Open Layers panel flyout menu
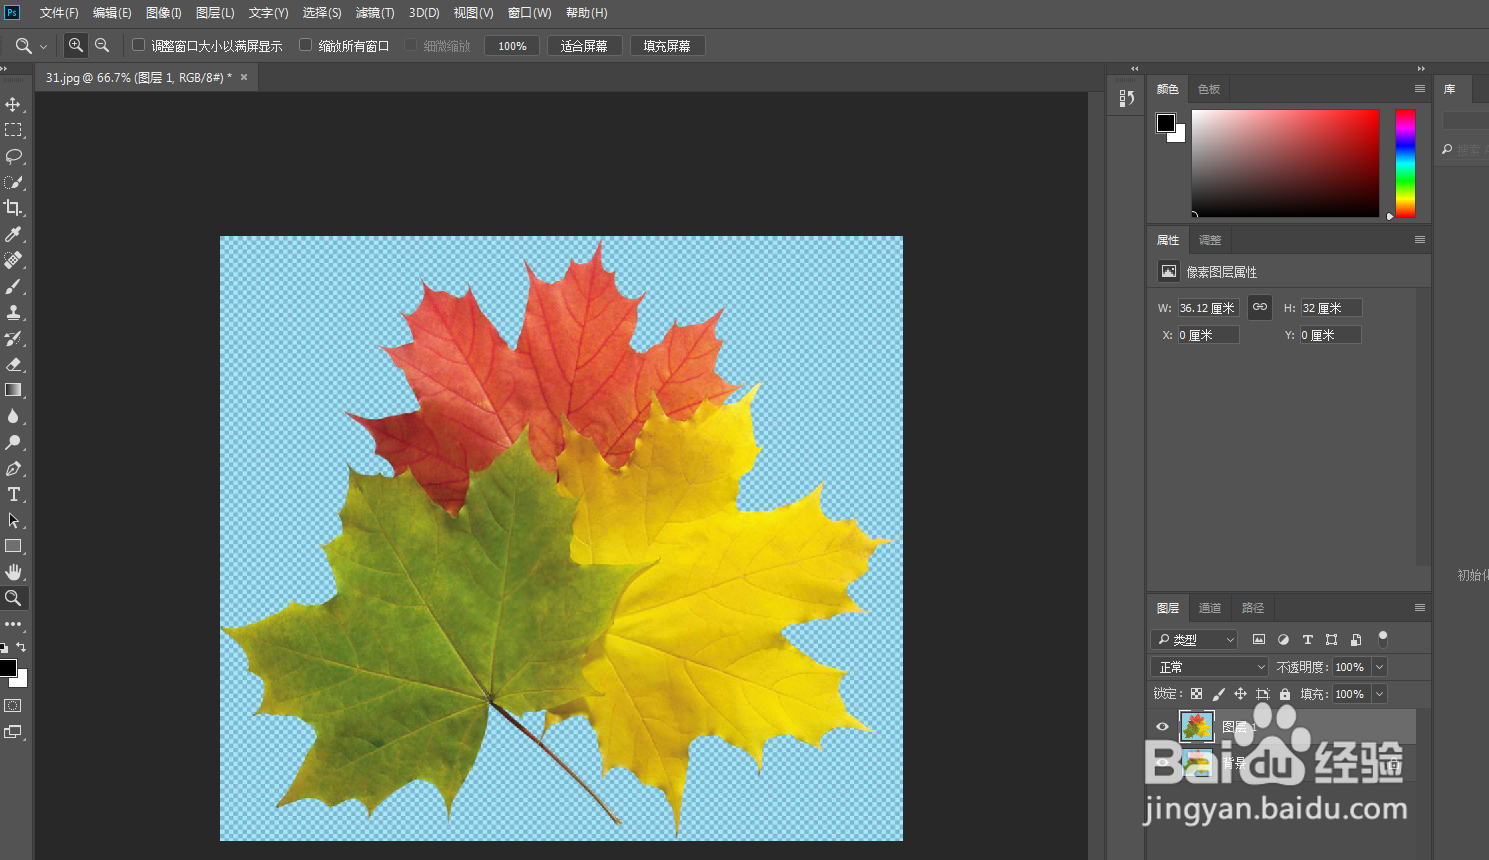 tap(1419, 608)
